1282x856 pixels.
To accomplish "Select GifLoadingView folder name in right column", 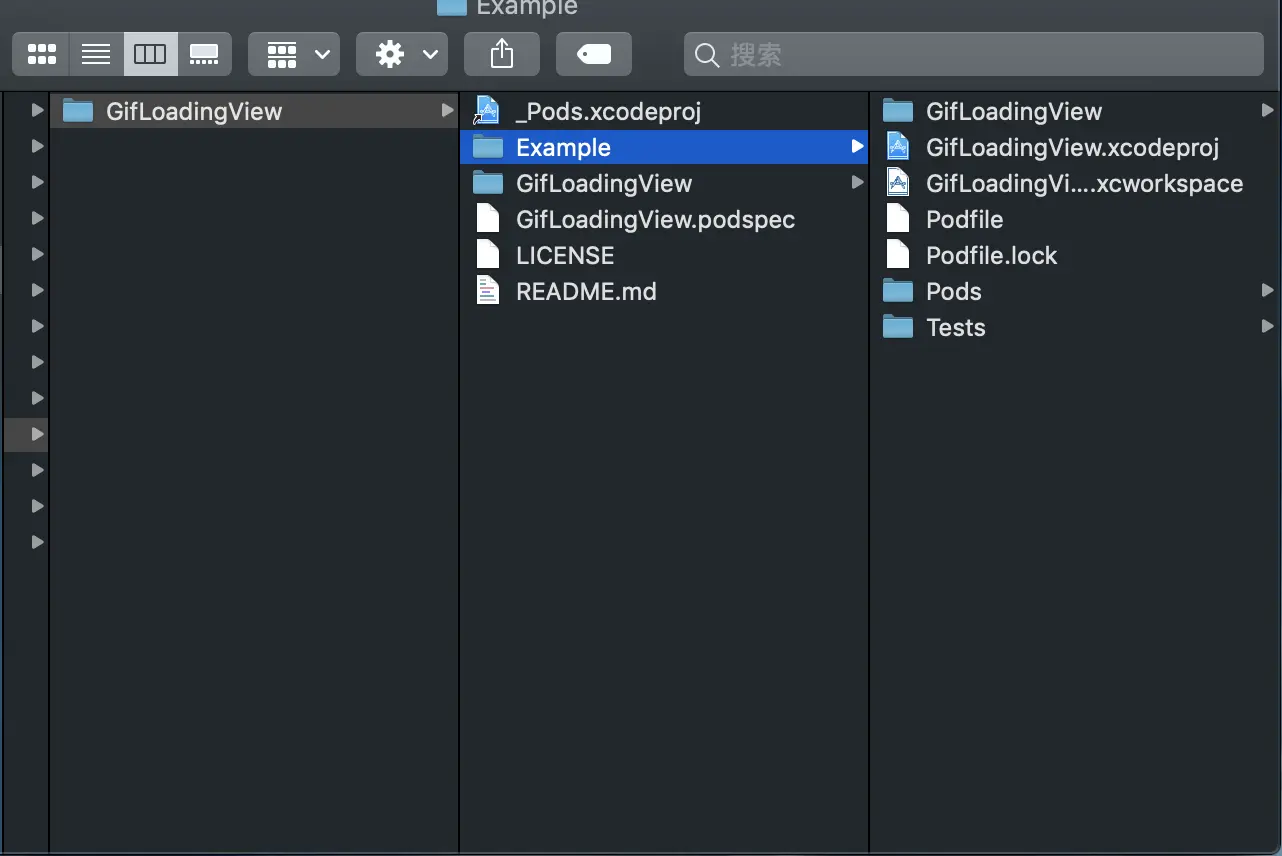I will coord(1014,111).
